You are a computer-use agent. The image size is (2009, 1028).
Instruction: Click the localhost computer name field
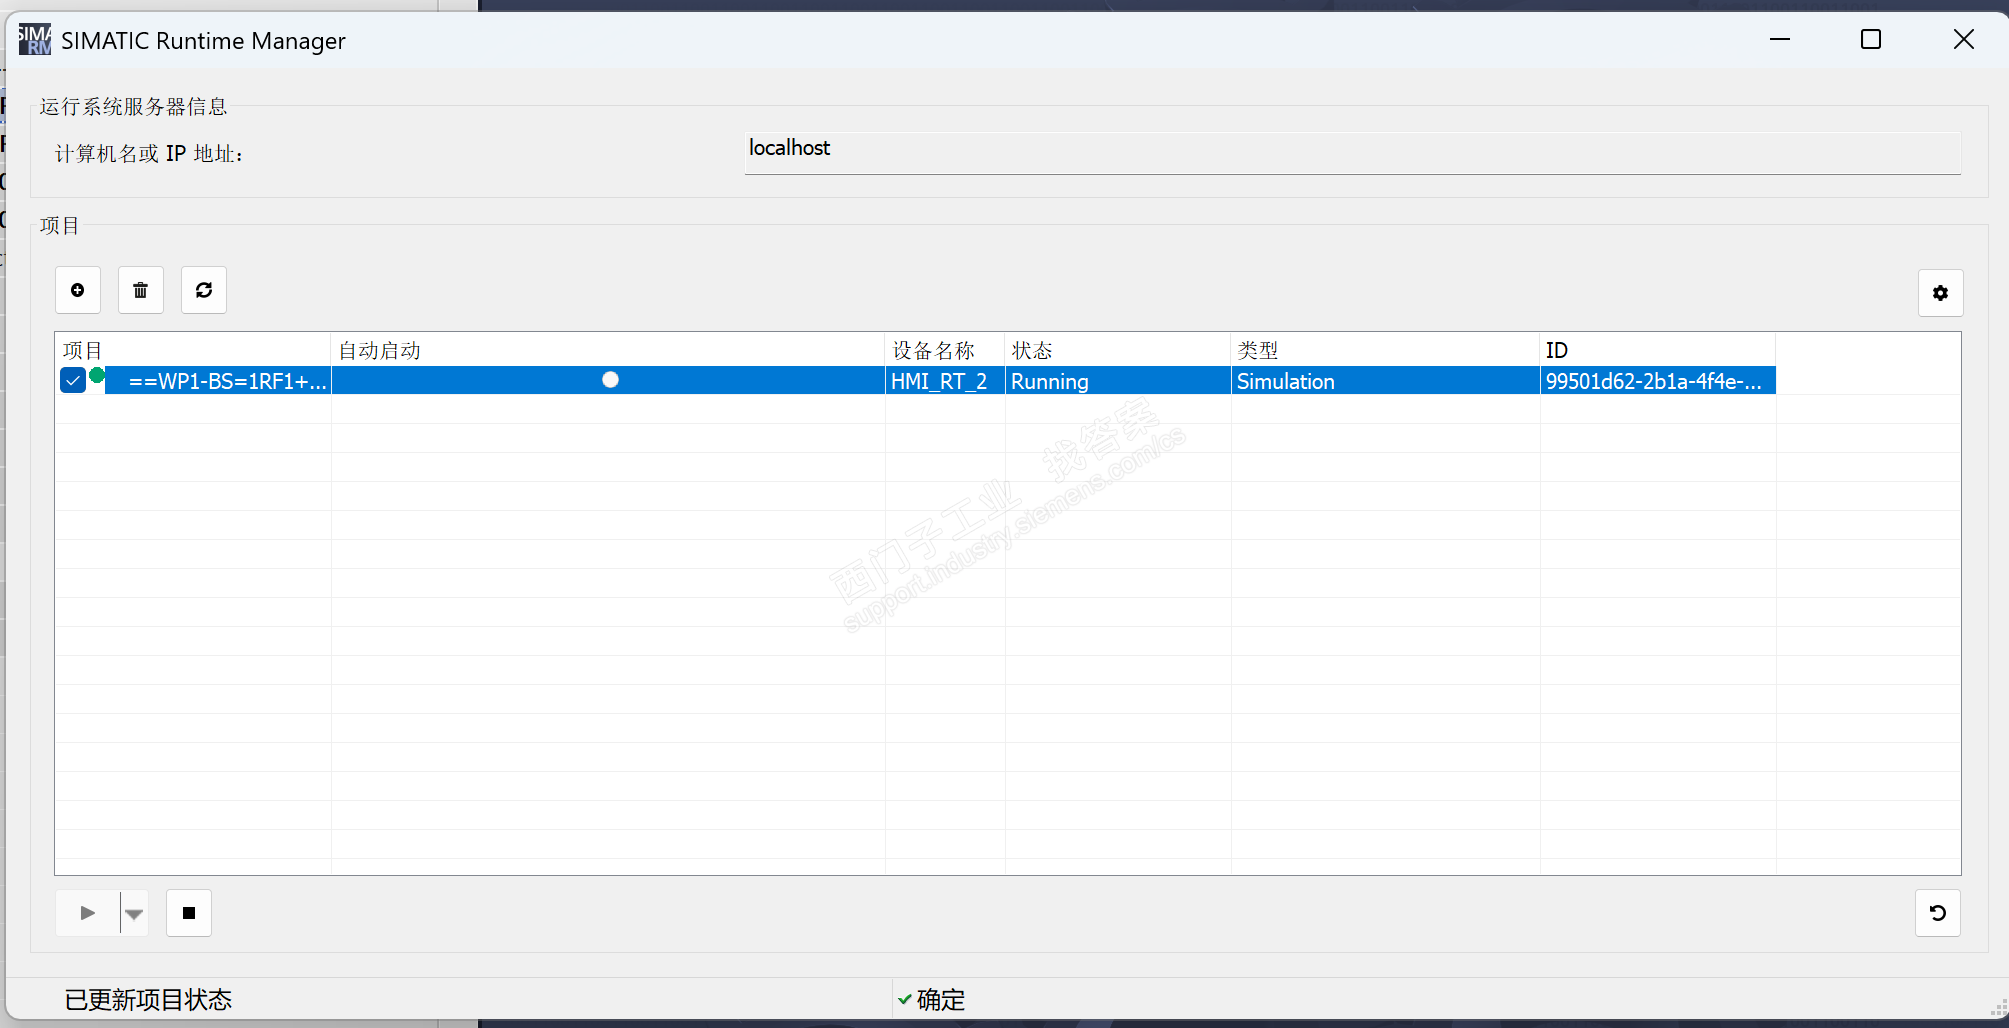click(1352, 152)
